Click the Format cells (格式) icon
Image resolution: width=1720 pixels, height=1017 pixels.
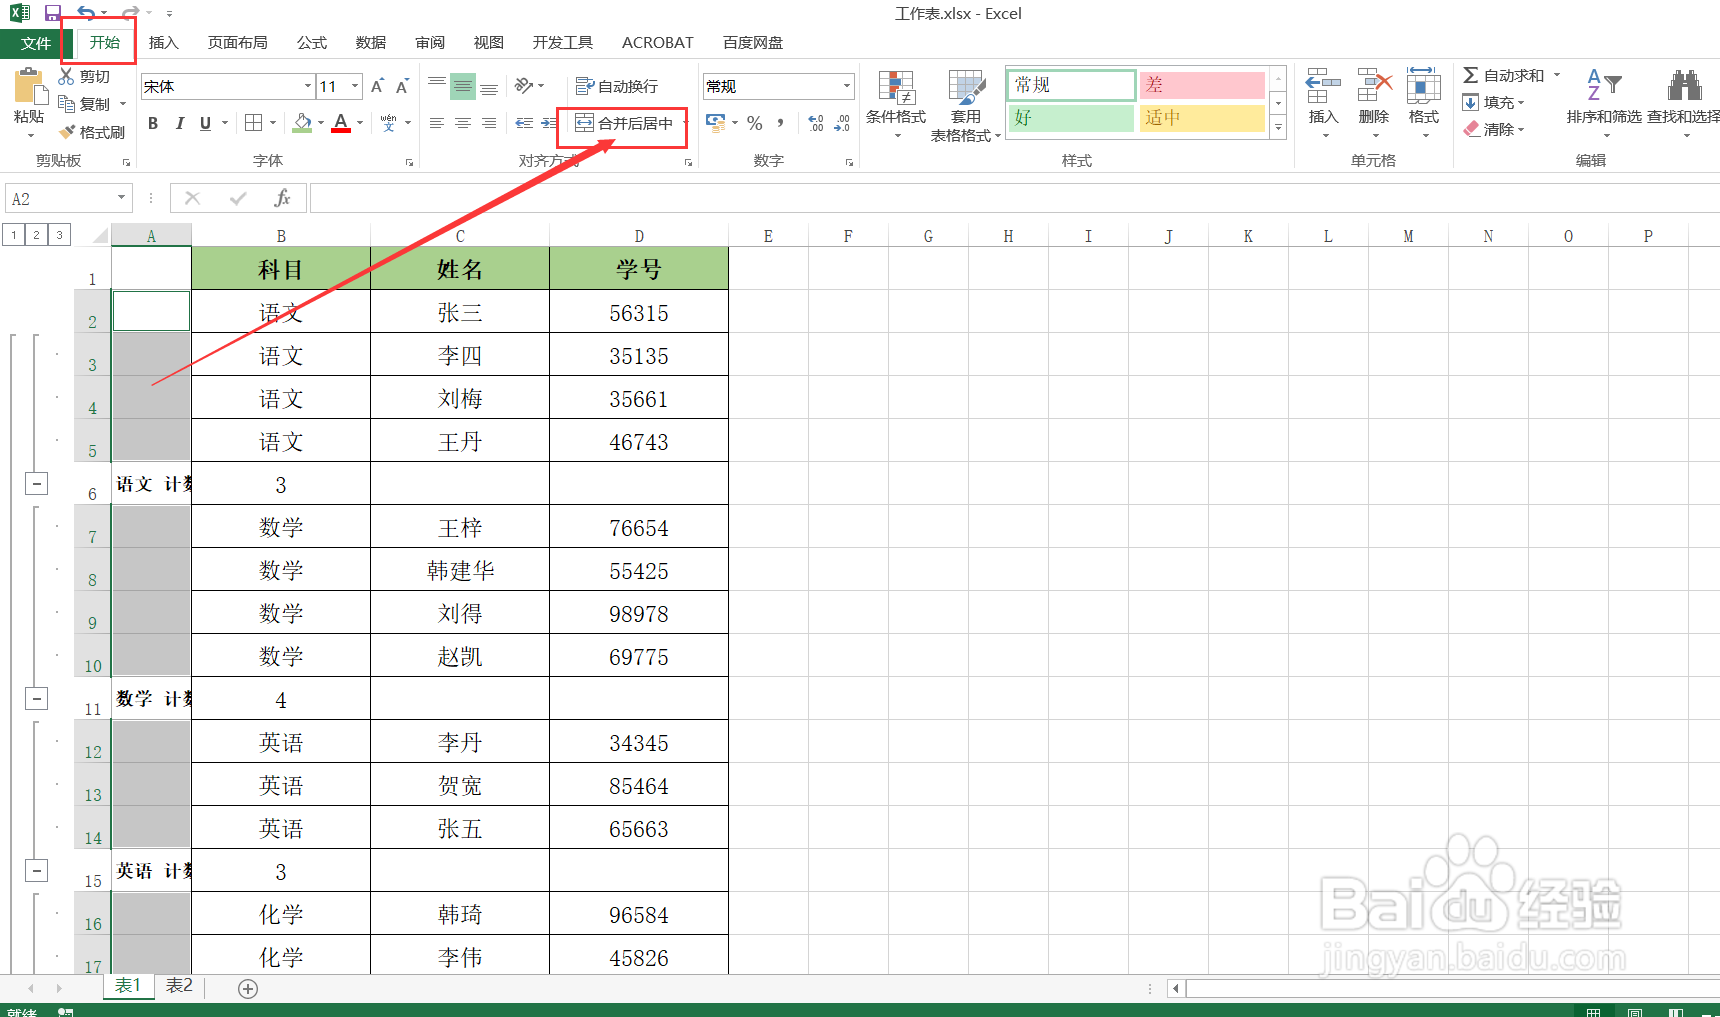(1423, 88)
